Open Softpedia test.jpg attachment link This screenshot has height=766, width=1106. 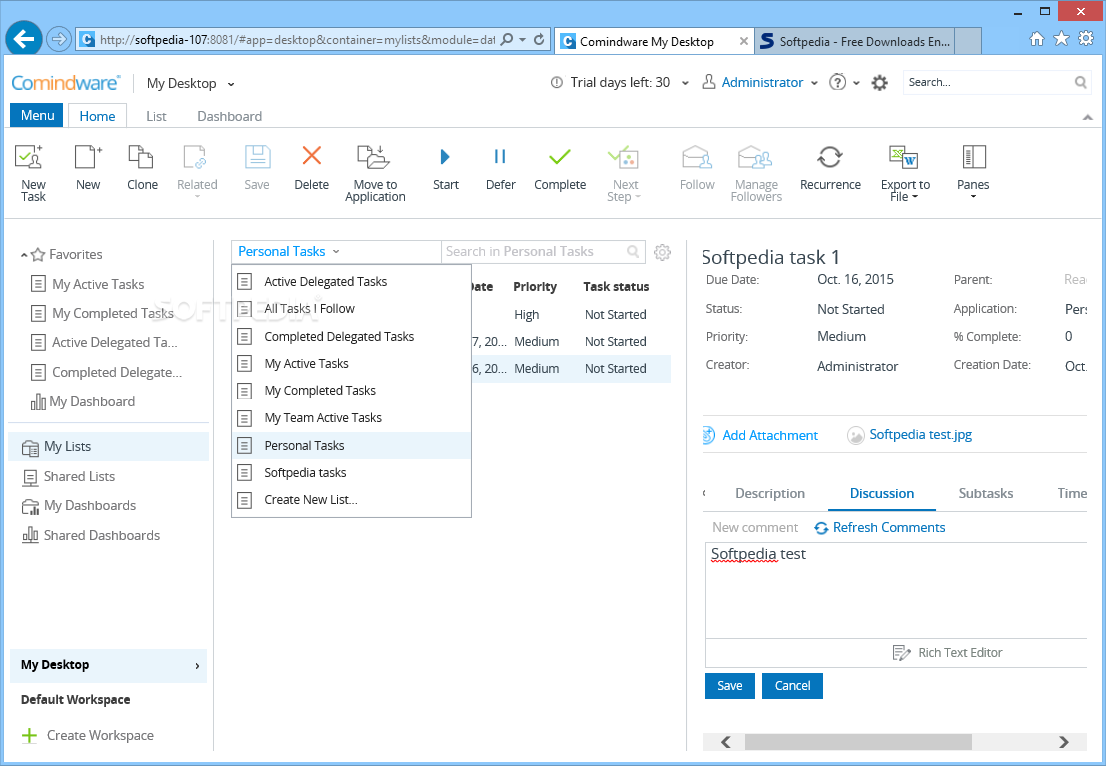point(920,434)
